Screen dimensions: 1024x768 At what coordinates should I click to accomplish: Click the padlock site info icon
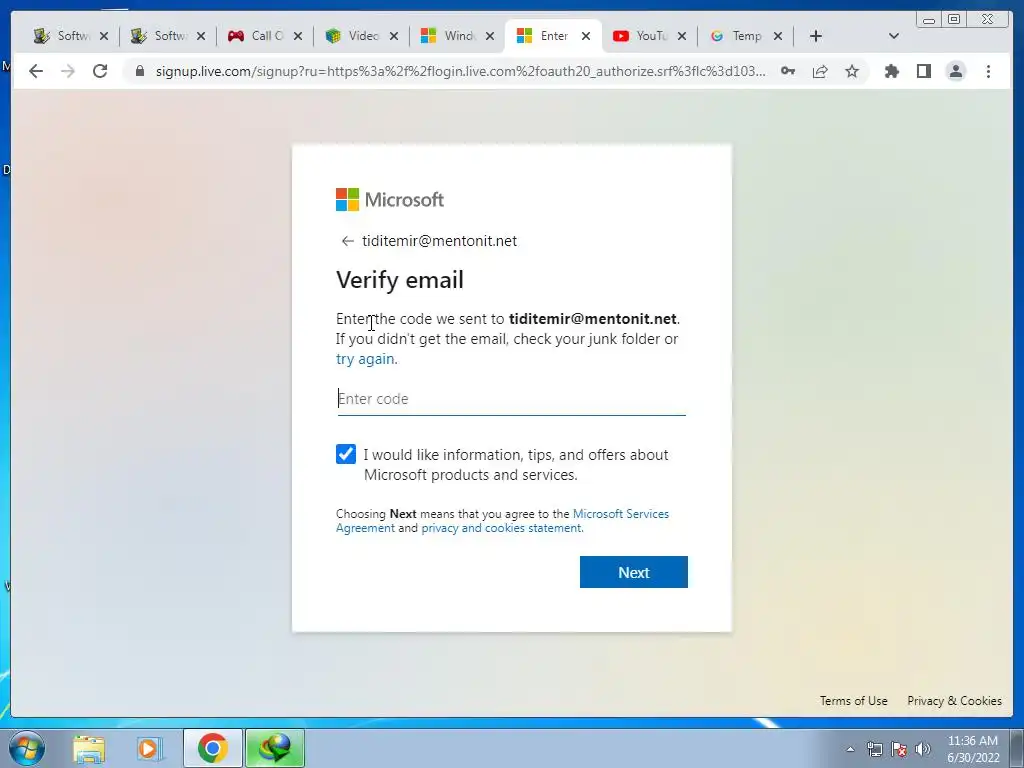tap(139, 71)
